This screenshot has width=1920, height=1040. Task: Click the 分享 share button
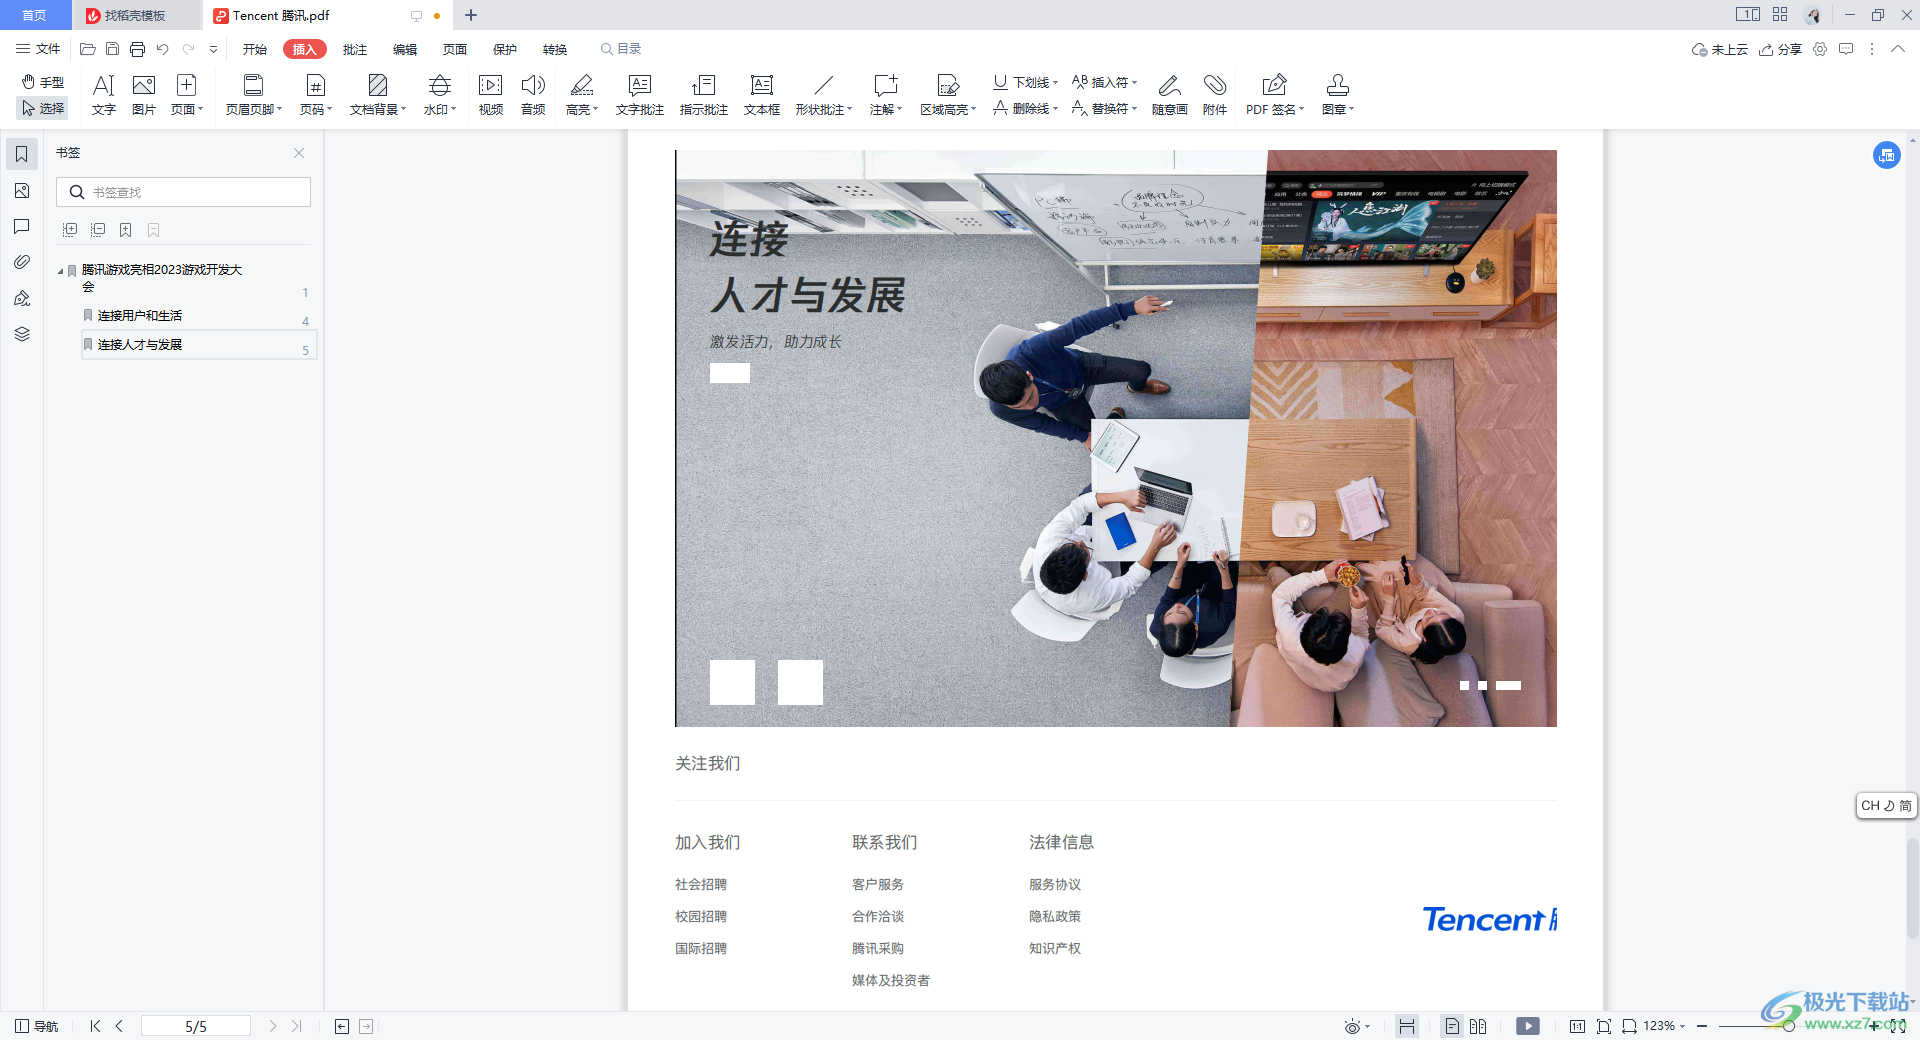(x=1780, y=49)
